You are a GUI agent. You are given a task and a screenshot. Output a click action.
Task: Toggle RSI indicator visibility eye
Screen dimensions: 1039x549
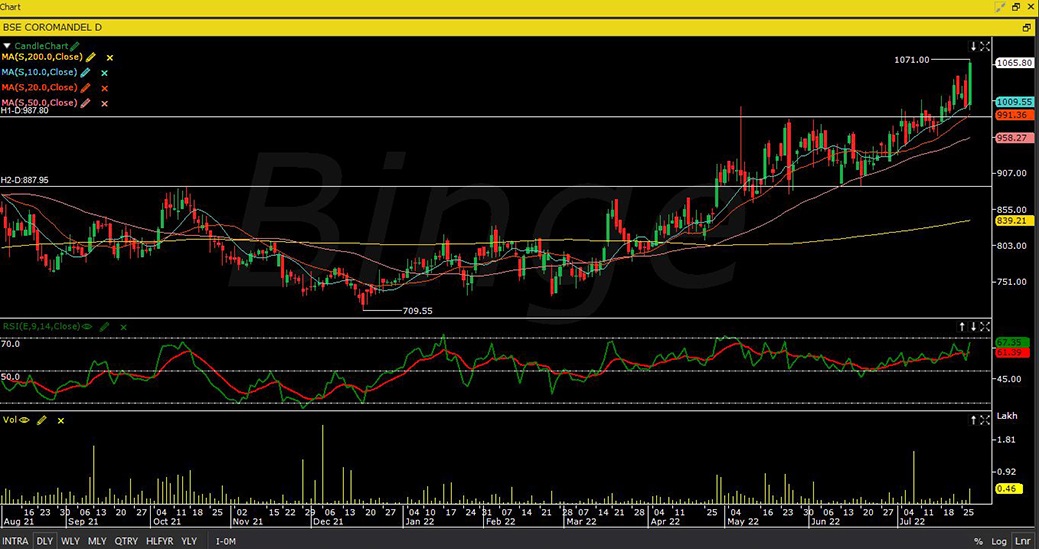pyautogui.click(x=87, y=326)
